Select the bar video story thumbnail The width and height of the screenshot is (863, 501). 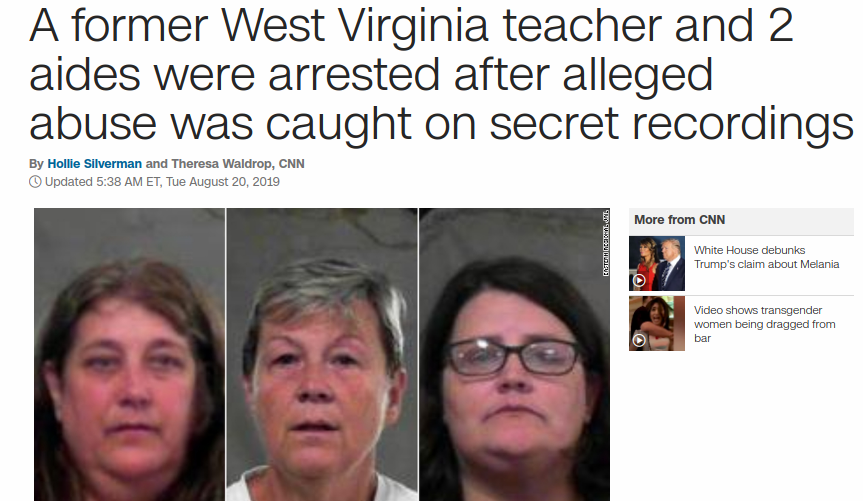pyautogui.click(x=657, y=324)
